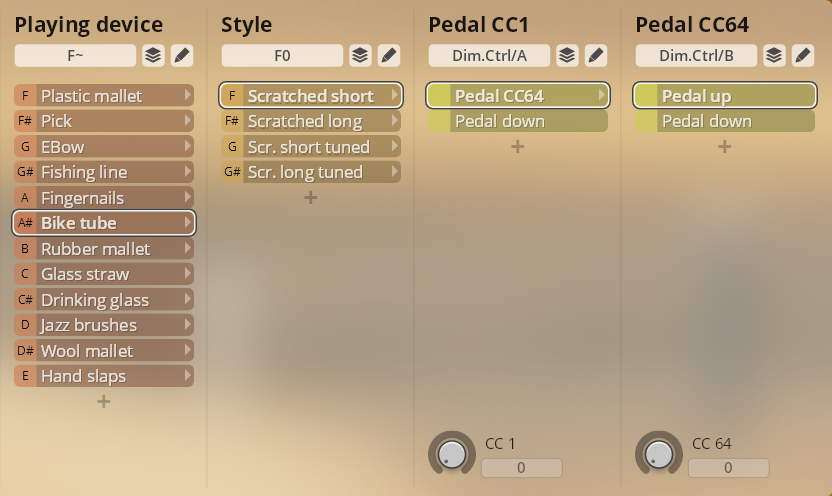Click the F# key label beside Pick
Viewport: 832px width, 496px height.
[x=25, y=121]
